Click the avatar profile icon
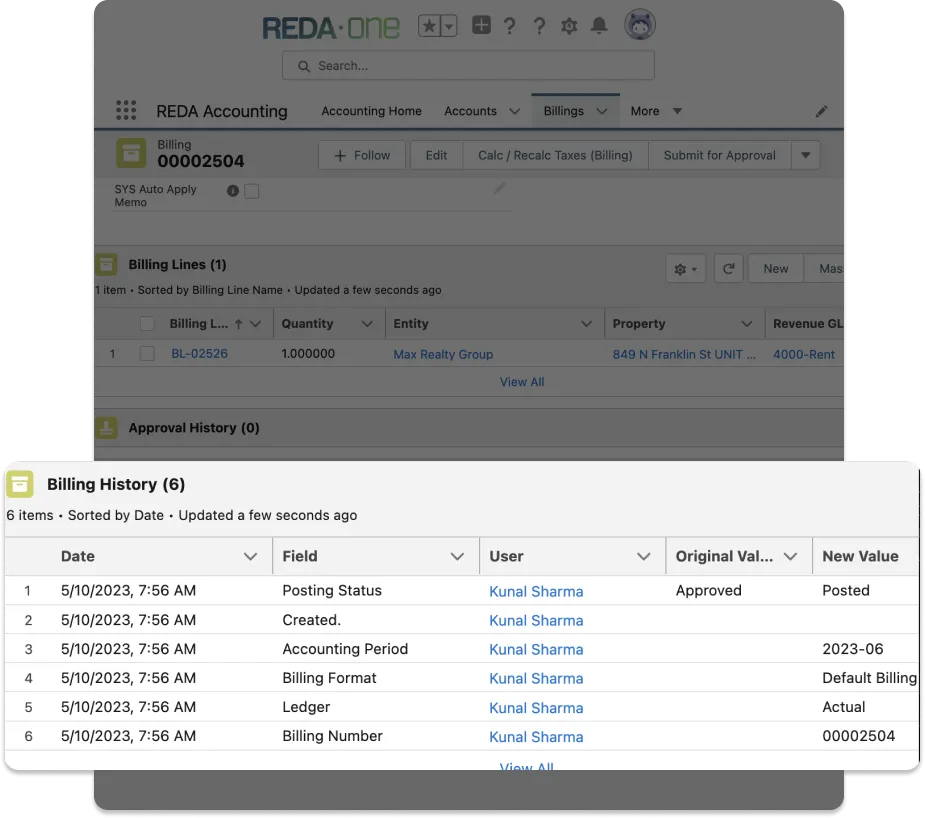 640,24
